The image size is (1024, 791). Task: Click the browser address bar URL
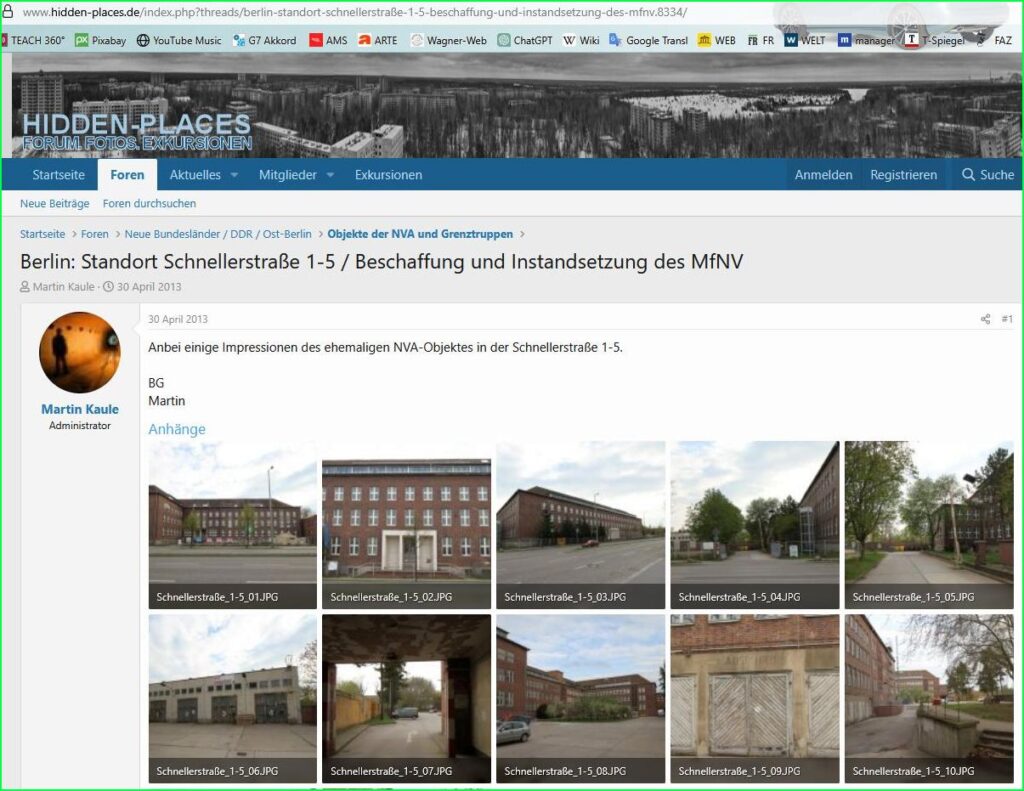pyautogui.click(x=350, y=12)
